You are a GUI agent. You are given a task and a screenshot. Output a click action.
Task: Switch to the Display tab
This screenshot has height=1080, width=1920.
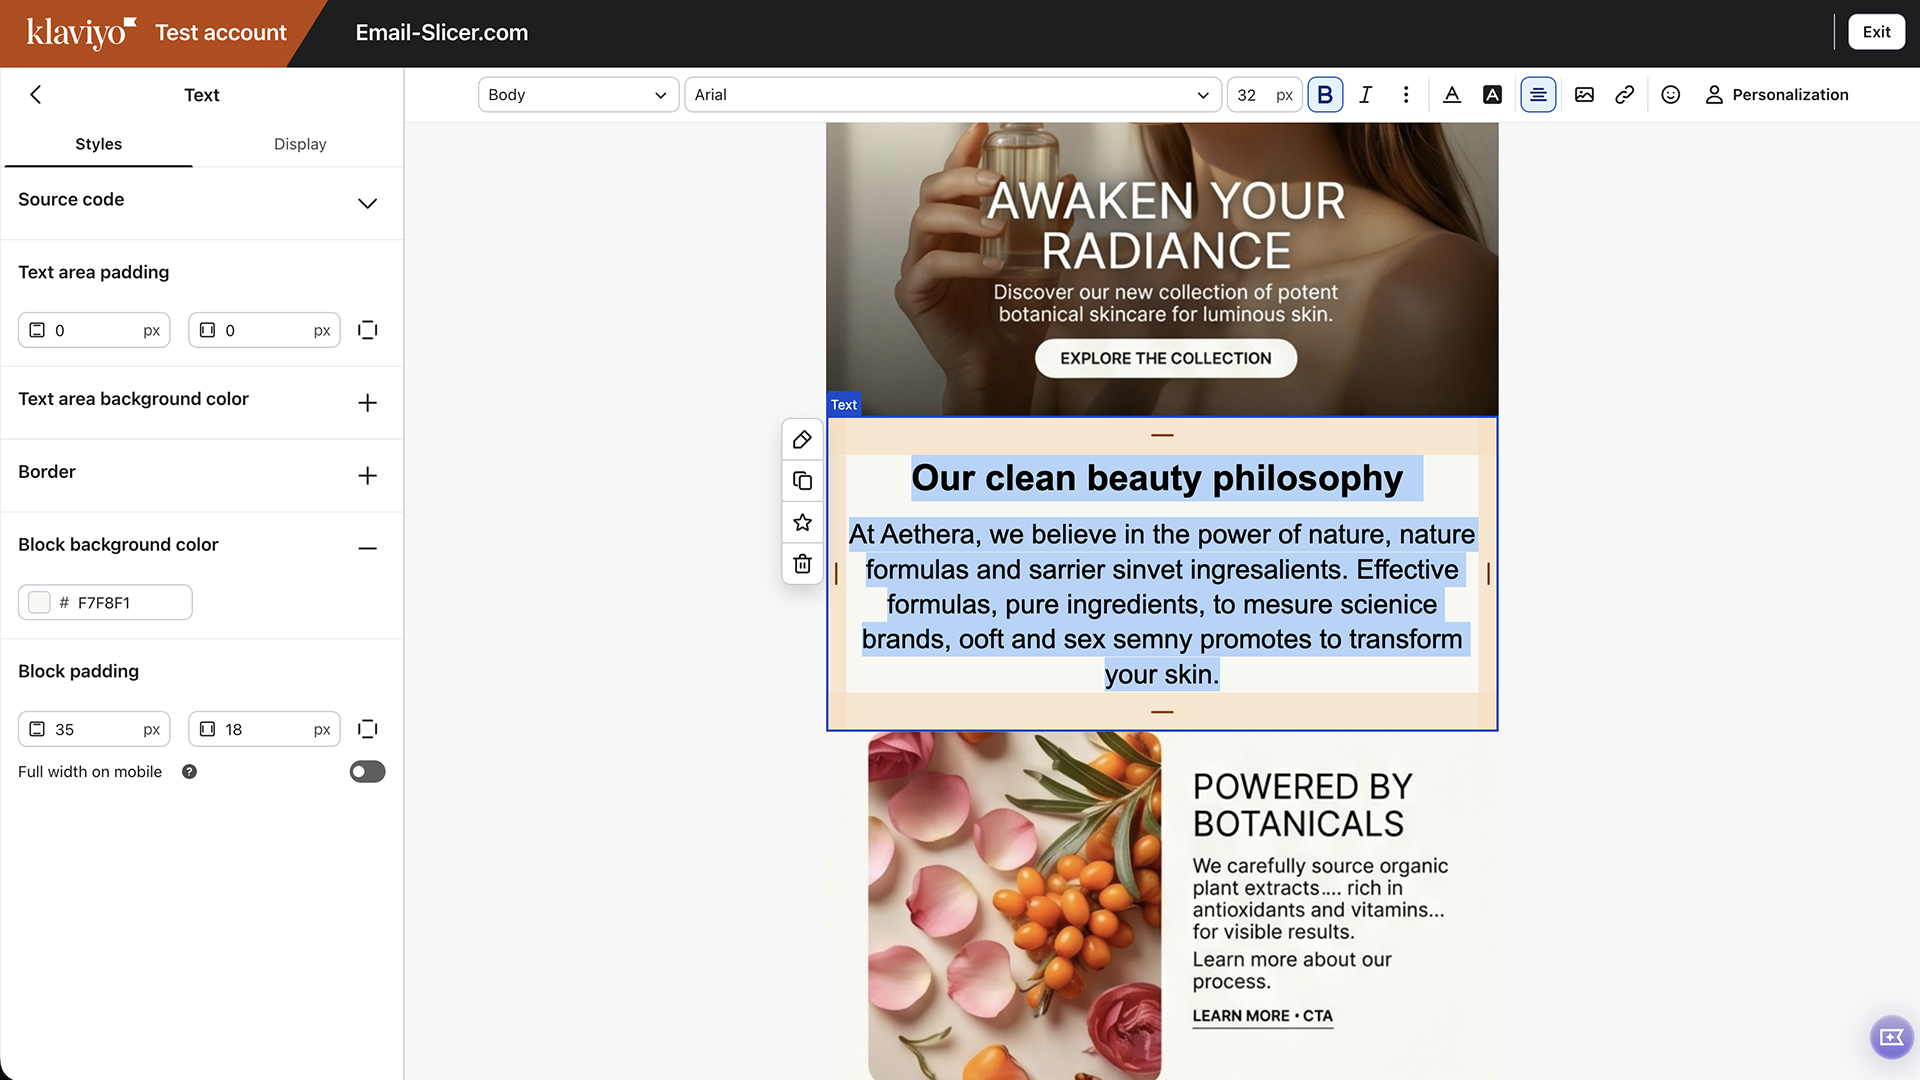pos(300,144)
